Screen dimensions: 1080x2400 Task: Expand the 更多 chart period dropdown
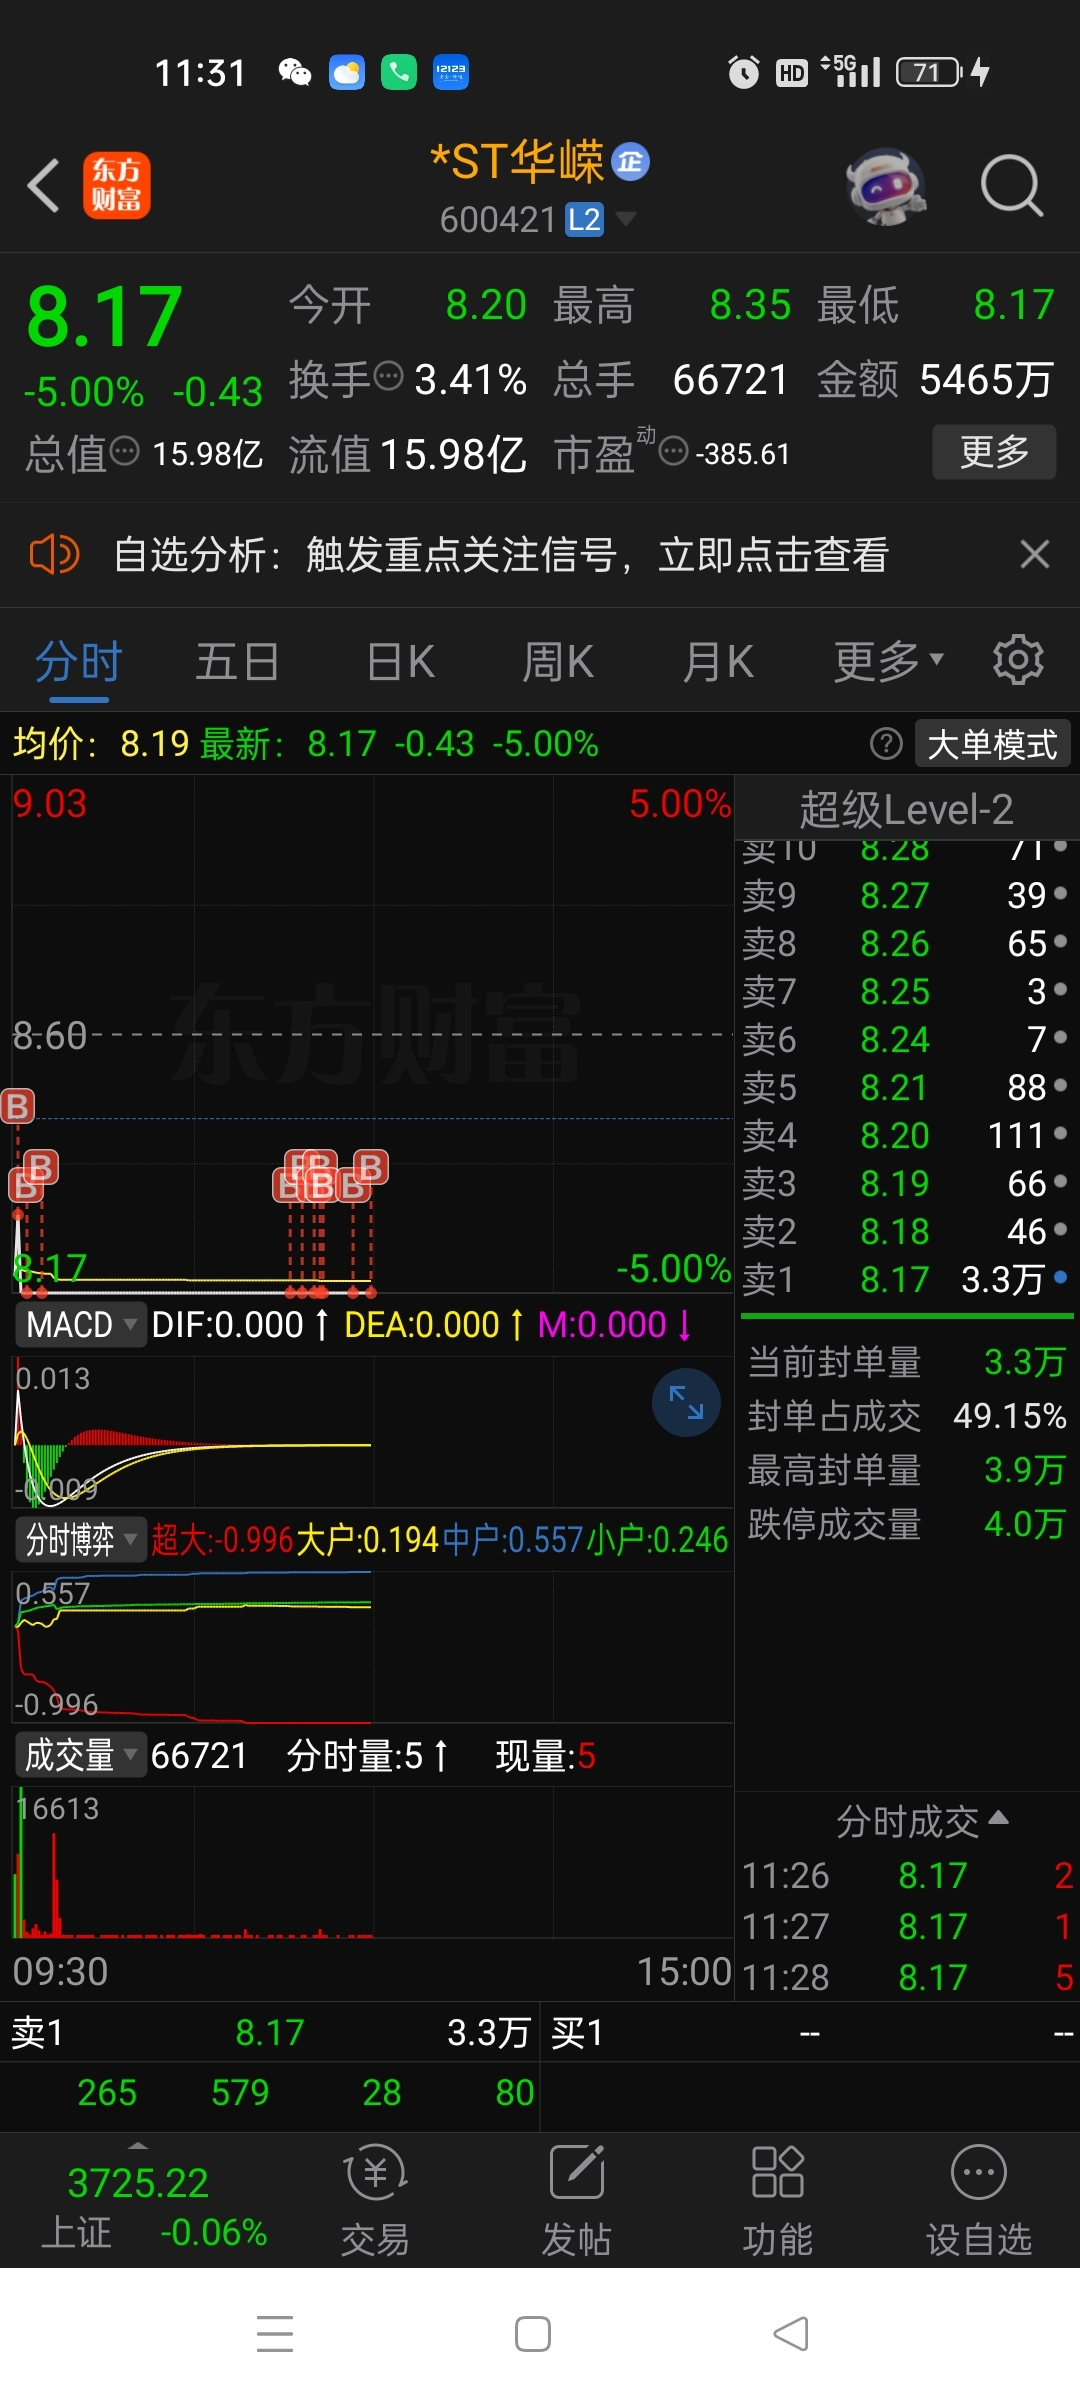[x=889, y=661]
